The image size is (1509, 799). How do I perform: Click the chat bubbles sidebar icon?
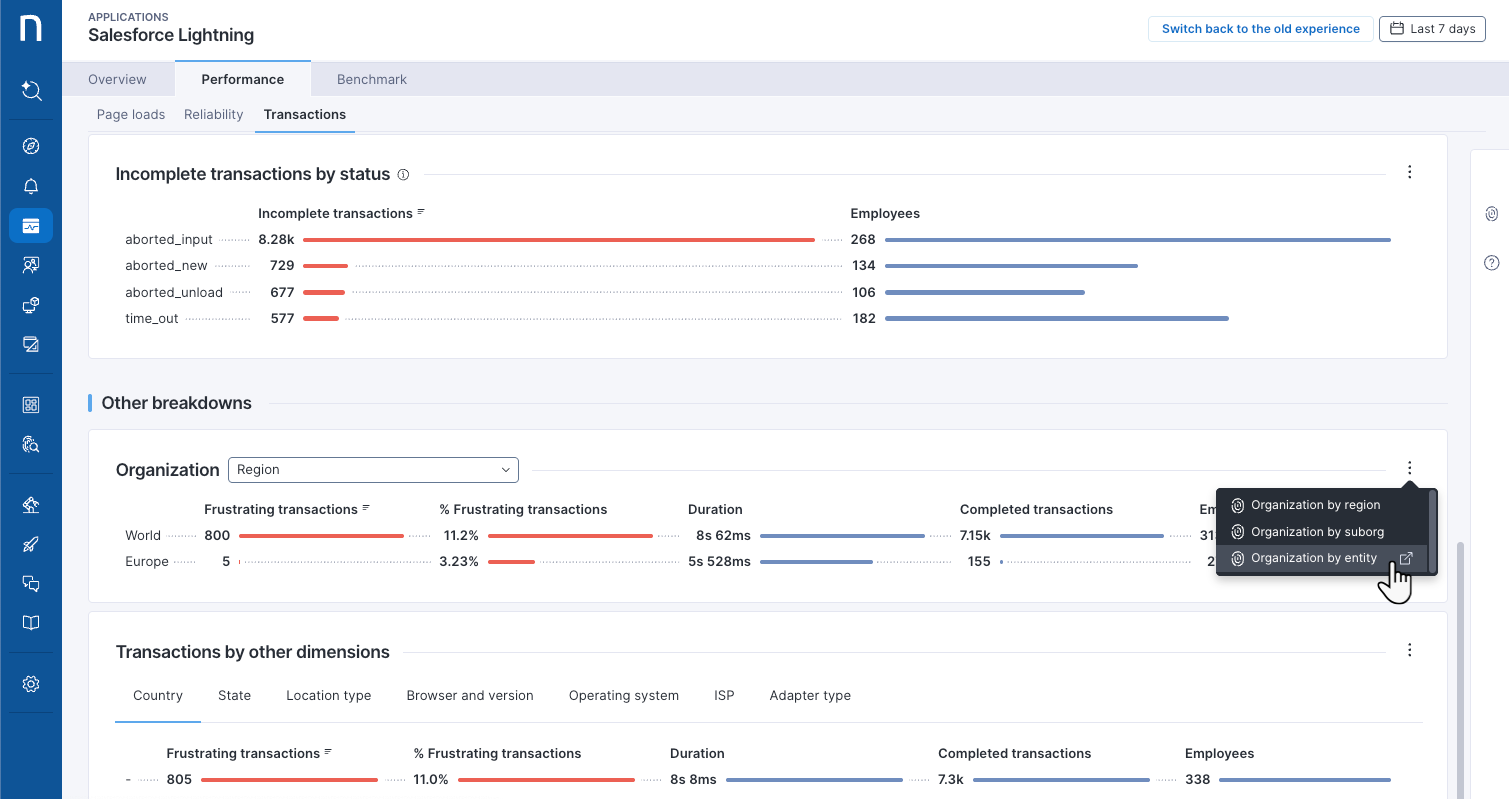point(31,584)
